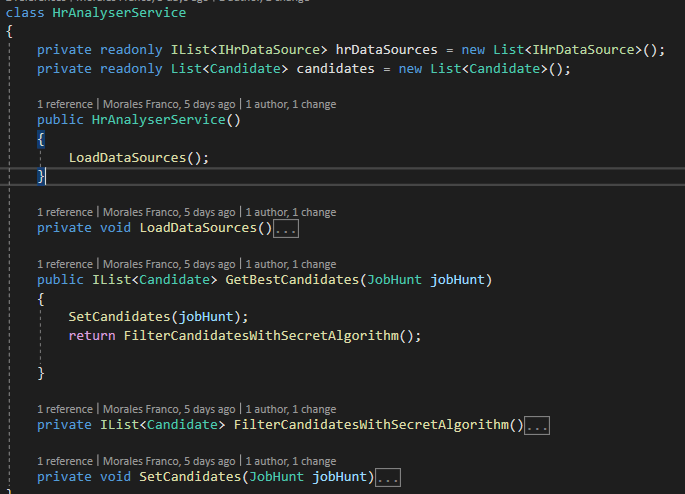Click the hrDataSources field name
The height and width of the screenshot is (494, 685).
tap(386, 50)
